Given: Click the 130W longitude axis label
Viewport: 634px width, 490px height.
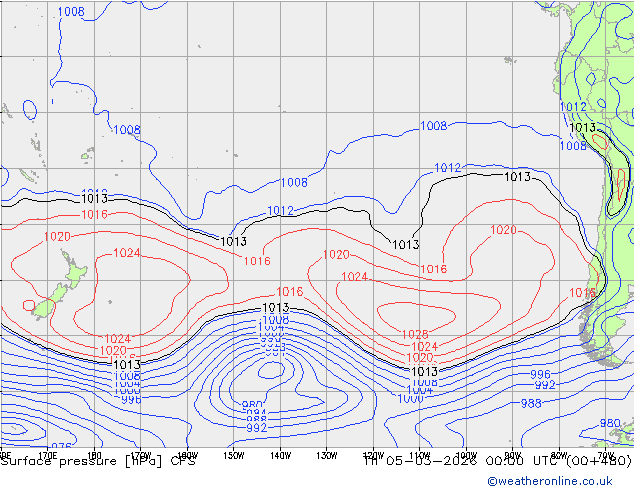Looking at the screenshot, I should pyautogui.click(x=327, y=456).
